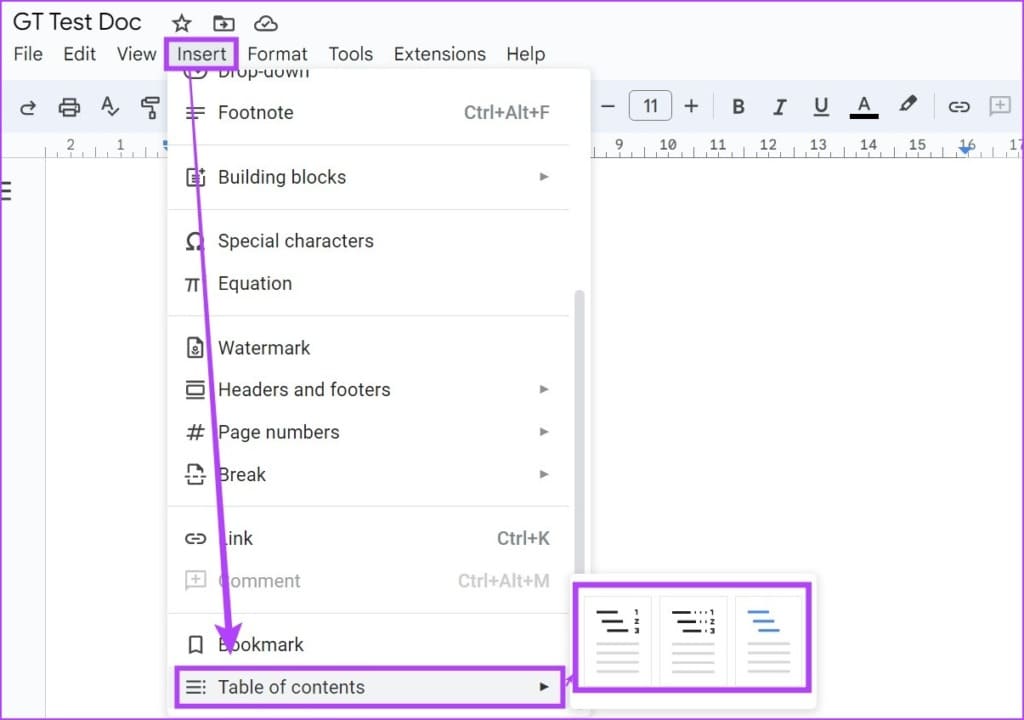Click the move to folder icon
The image size is (1024, 720).
224,23
